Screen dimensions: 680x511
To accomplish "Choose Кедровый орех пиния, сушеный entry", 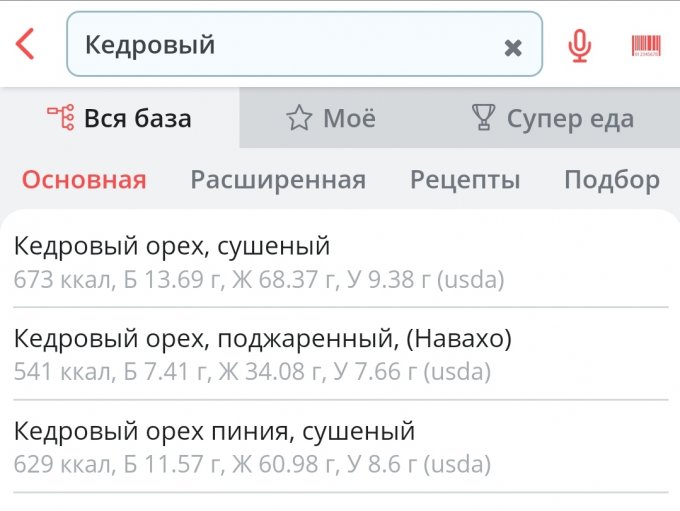I will [214, 432].
